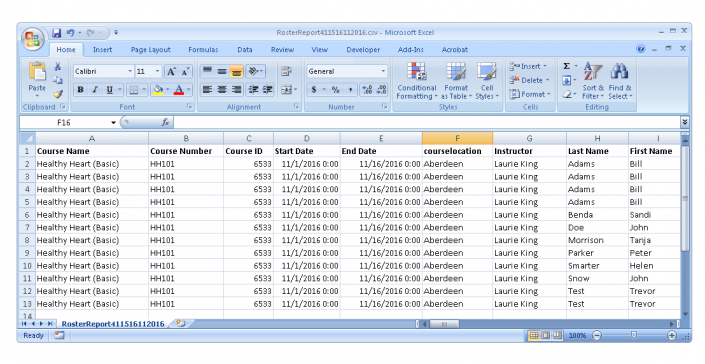Click the Name Box showing F16
Viewport: 705px width, 364px height.
coord(64,122)
